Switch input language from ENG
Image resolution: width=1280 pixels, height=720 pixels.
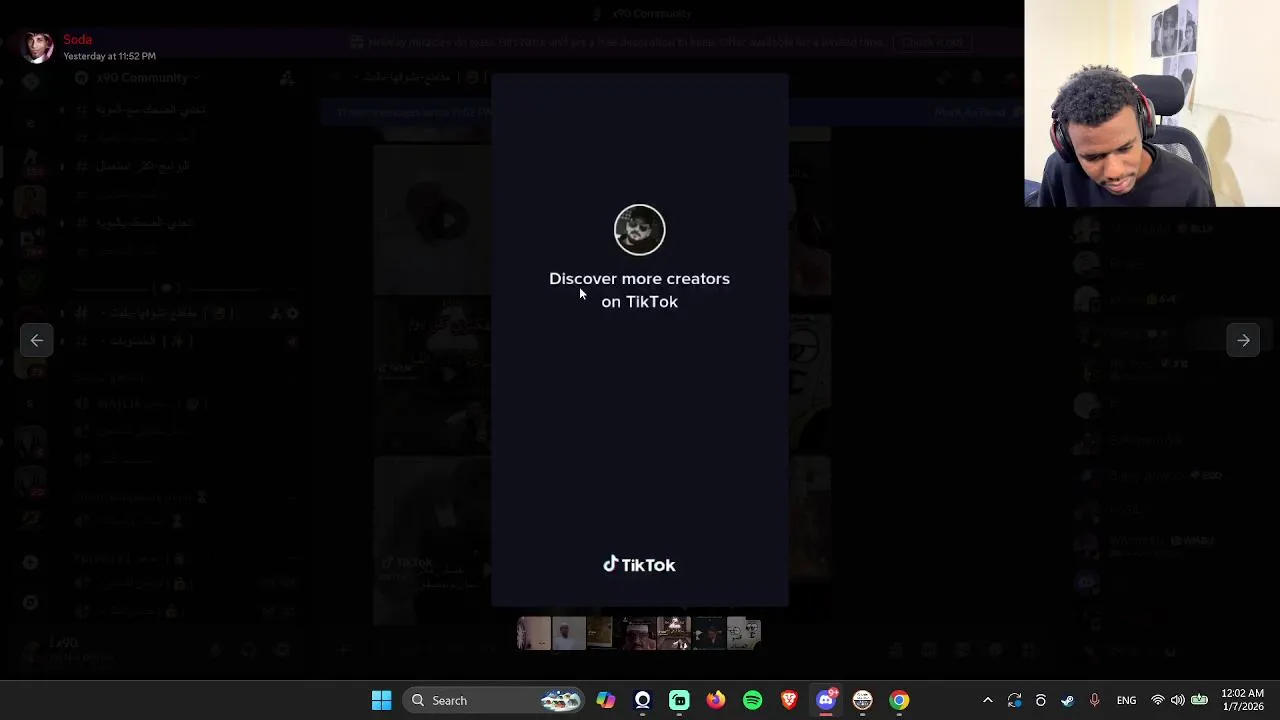click(x=1126, y=700)
